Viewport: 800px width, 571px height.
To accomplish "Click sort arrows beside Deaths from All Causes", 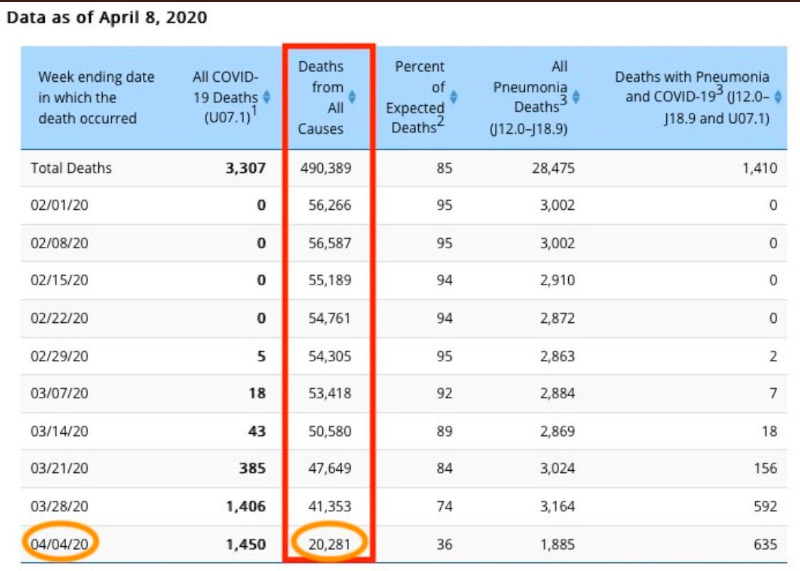I will [x=352, y=97].
